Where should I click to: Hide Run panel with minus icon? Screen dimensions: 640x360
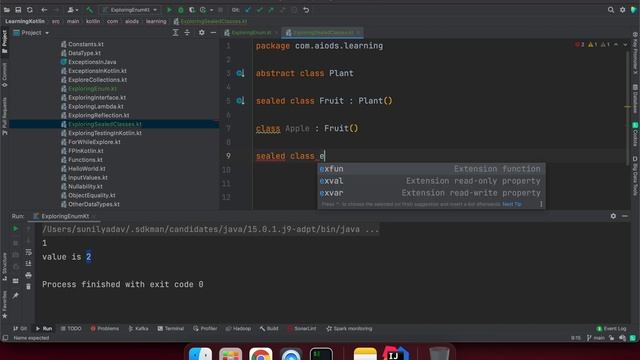click(625, 216)
